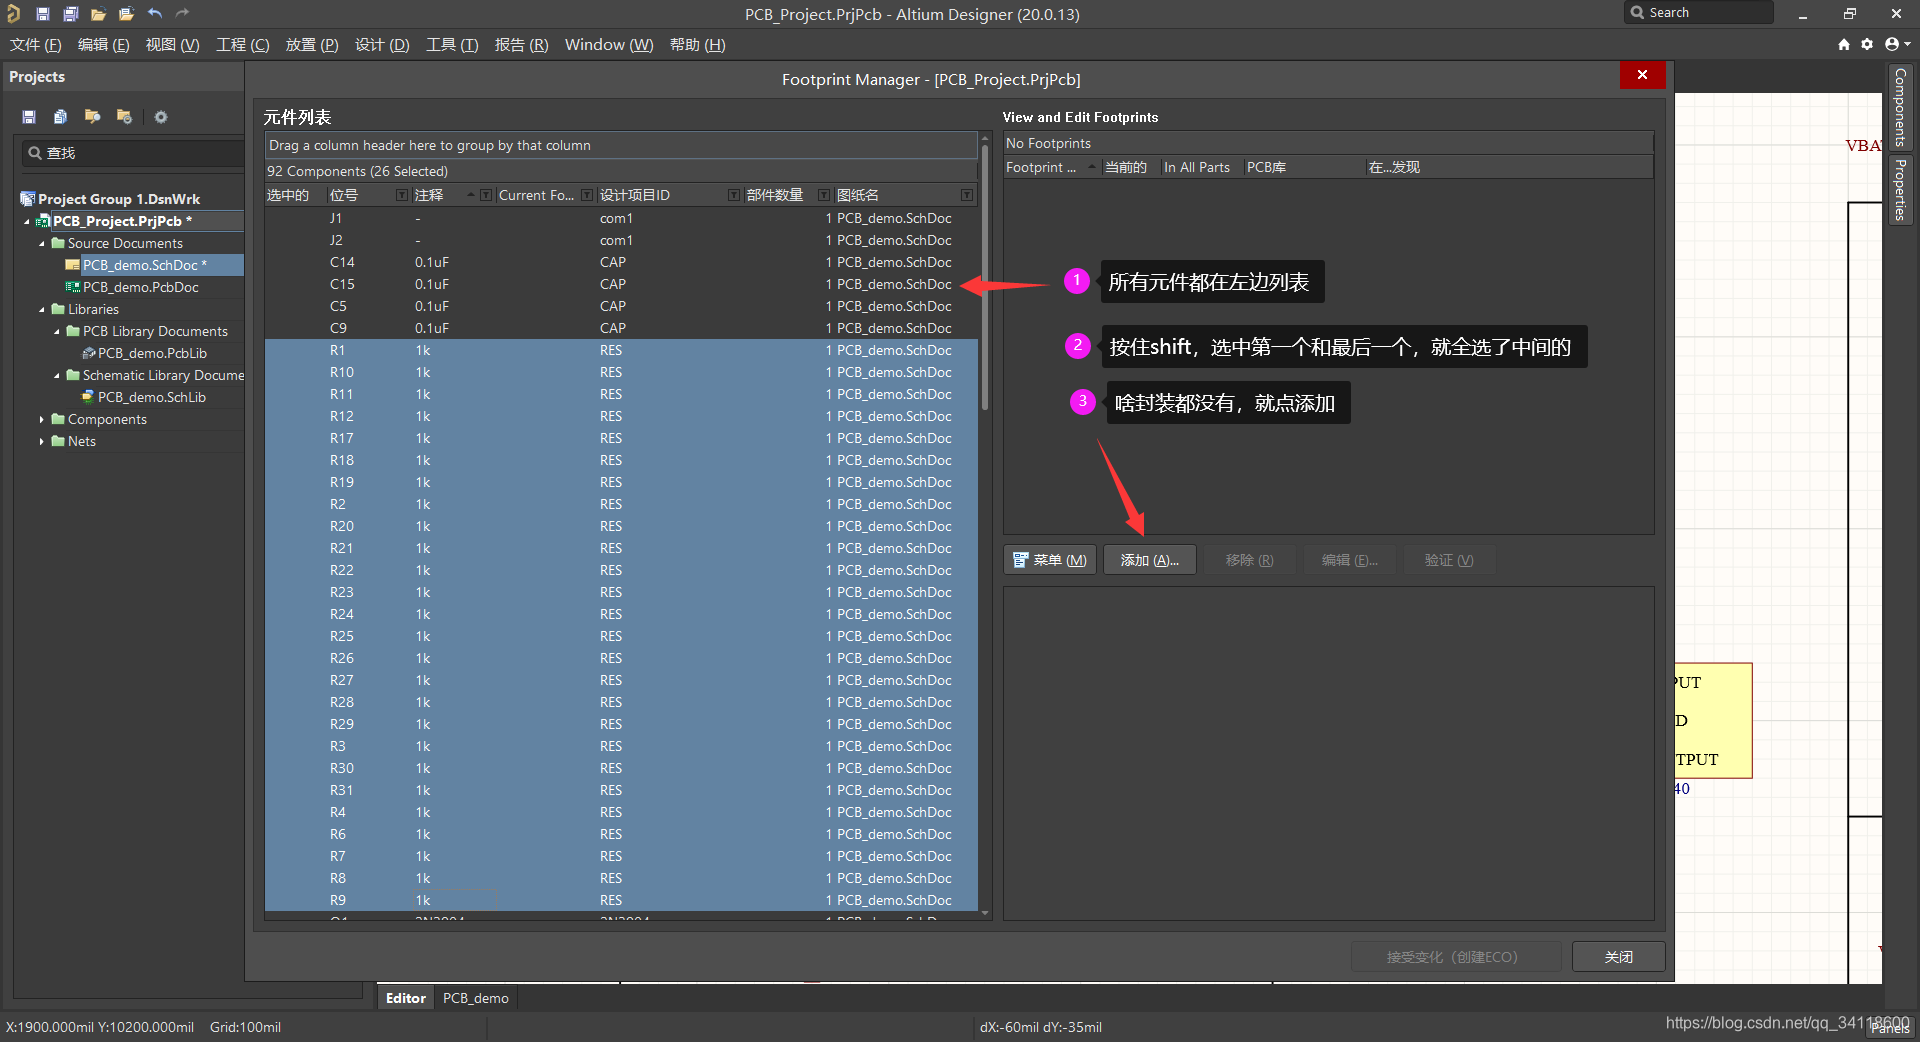Open filter dropdown for 设计项目ID column
1920x1042 pixels.
point(734,195)
